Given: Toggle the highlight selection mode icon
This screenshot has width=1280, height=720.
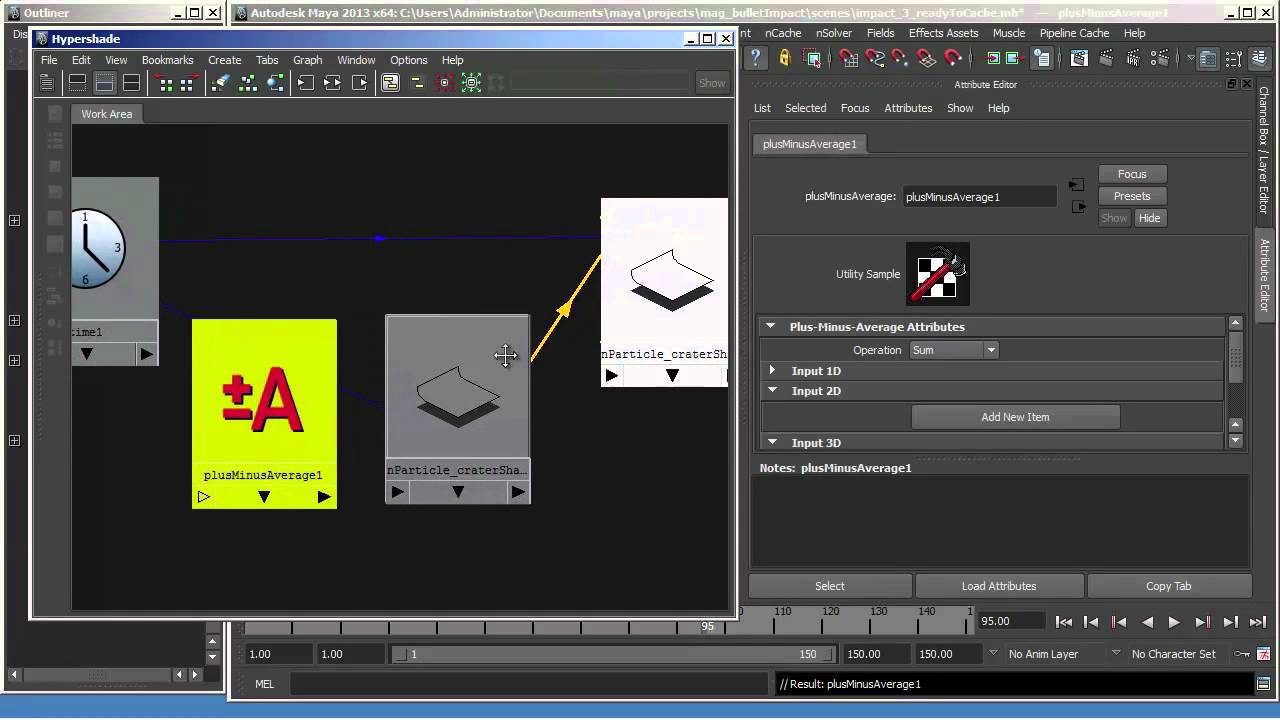Looking at the screenshot, I should (x=812, y=58).
